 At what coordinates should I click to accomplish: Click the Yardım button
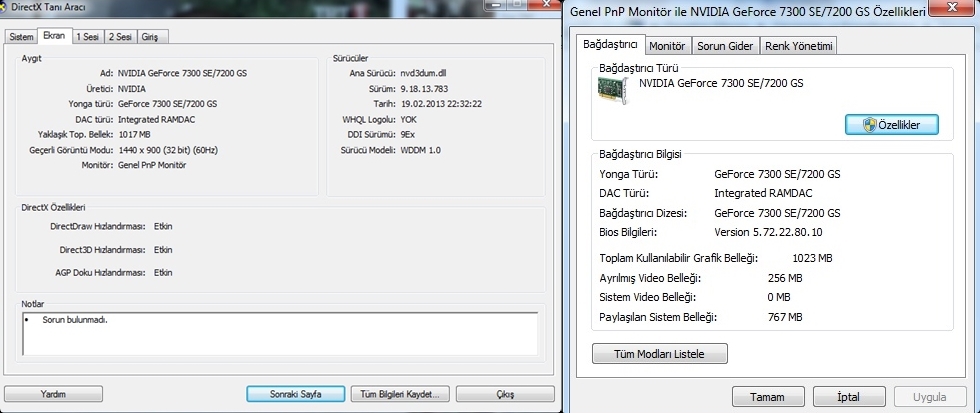point(53,394)
